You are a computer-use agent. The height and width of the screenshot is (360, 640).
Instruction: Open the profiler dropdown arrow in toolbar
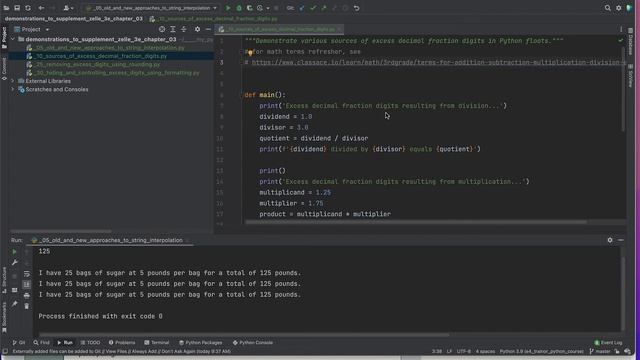pos(268,8)
